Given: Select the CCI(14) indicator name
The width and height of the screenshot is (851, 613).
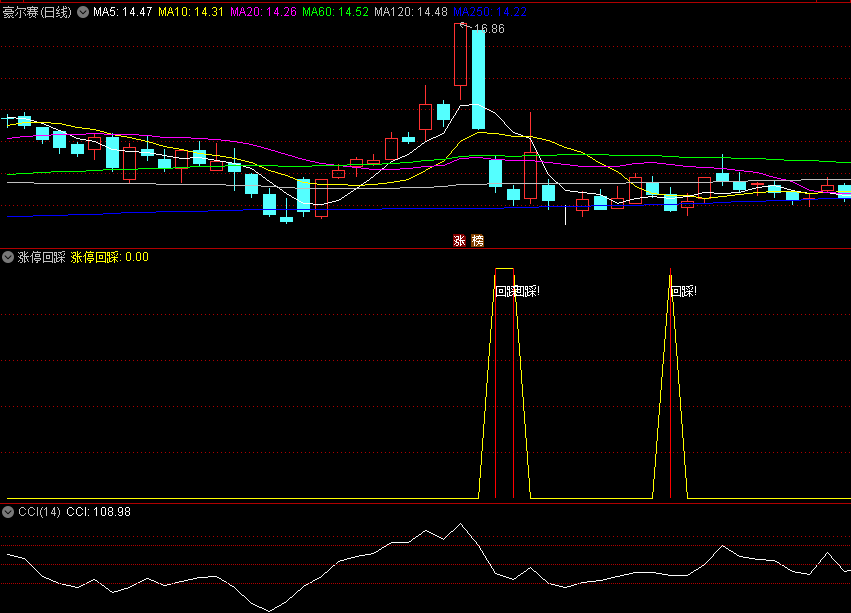Looking at the screenshot, I should pos(40,512).
